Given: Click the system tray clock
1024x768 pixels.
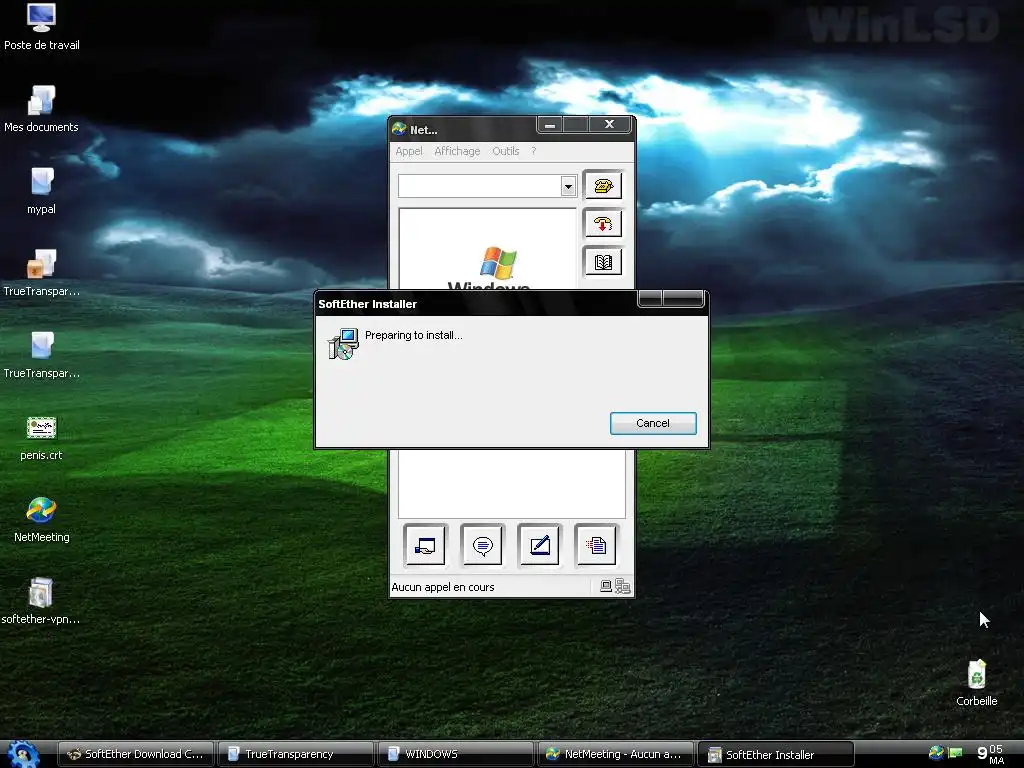Looking at the screenshot, I should pyautogui.click(x=991, y=754).
